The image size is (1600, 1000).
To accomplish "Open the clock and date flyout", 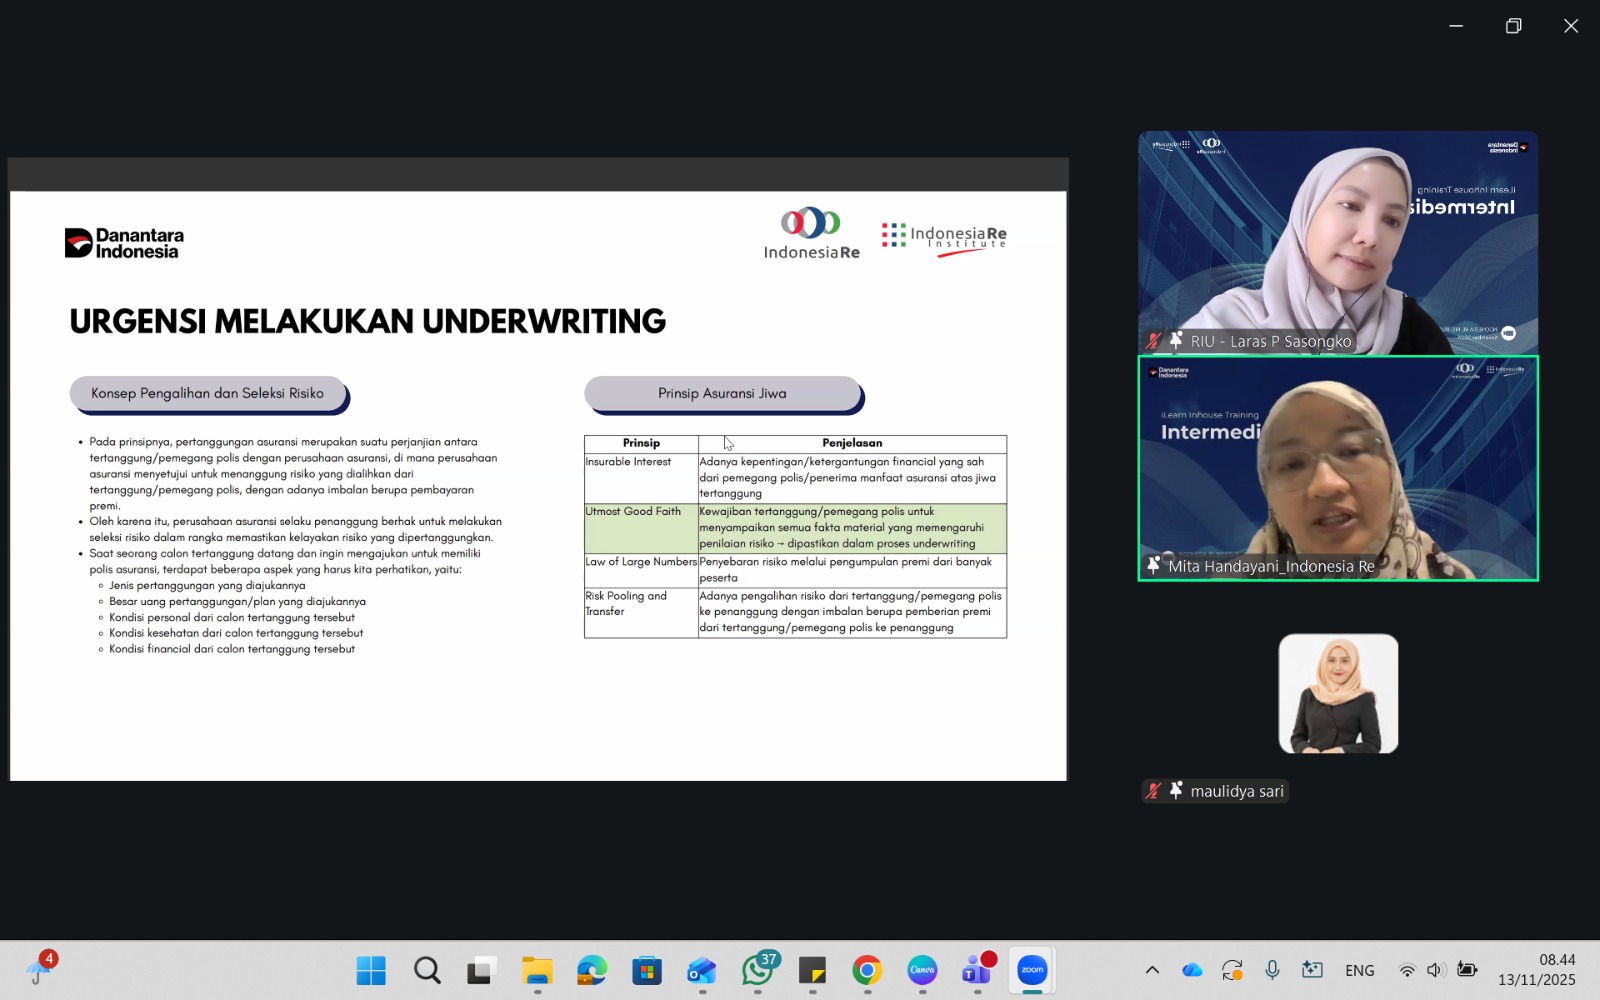I will 1536,970.
